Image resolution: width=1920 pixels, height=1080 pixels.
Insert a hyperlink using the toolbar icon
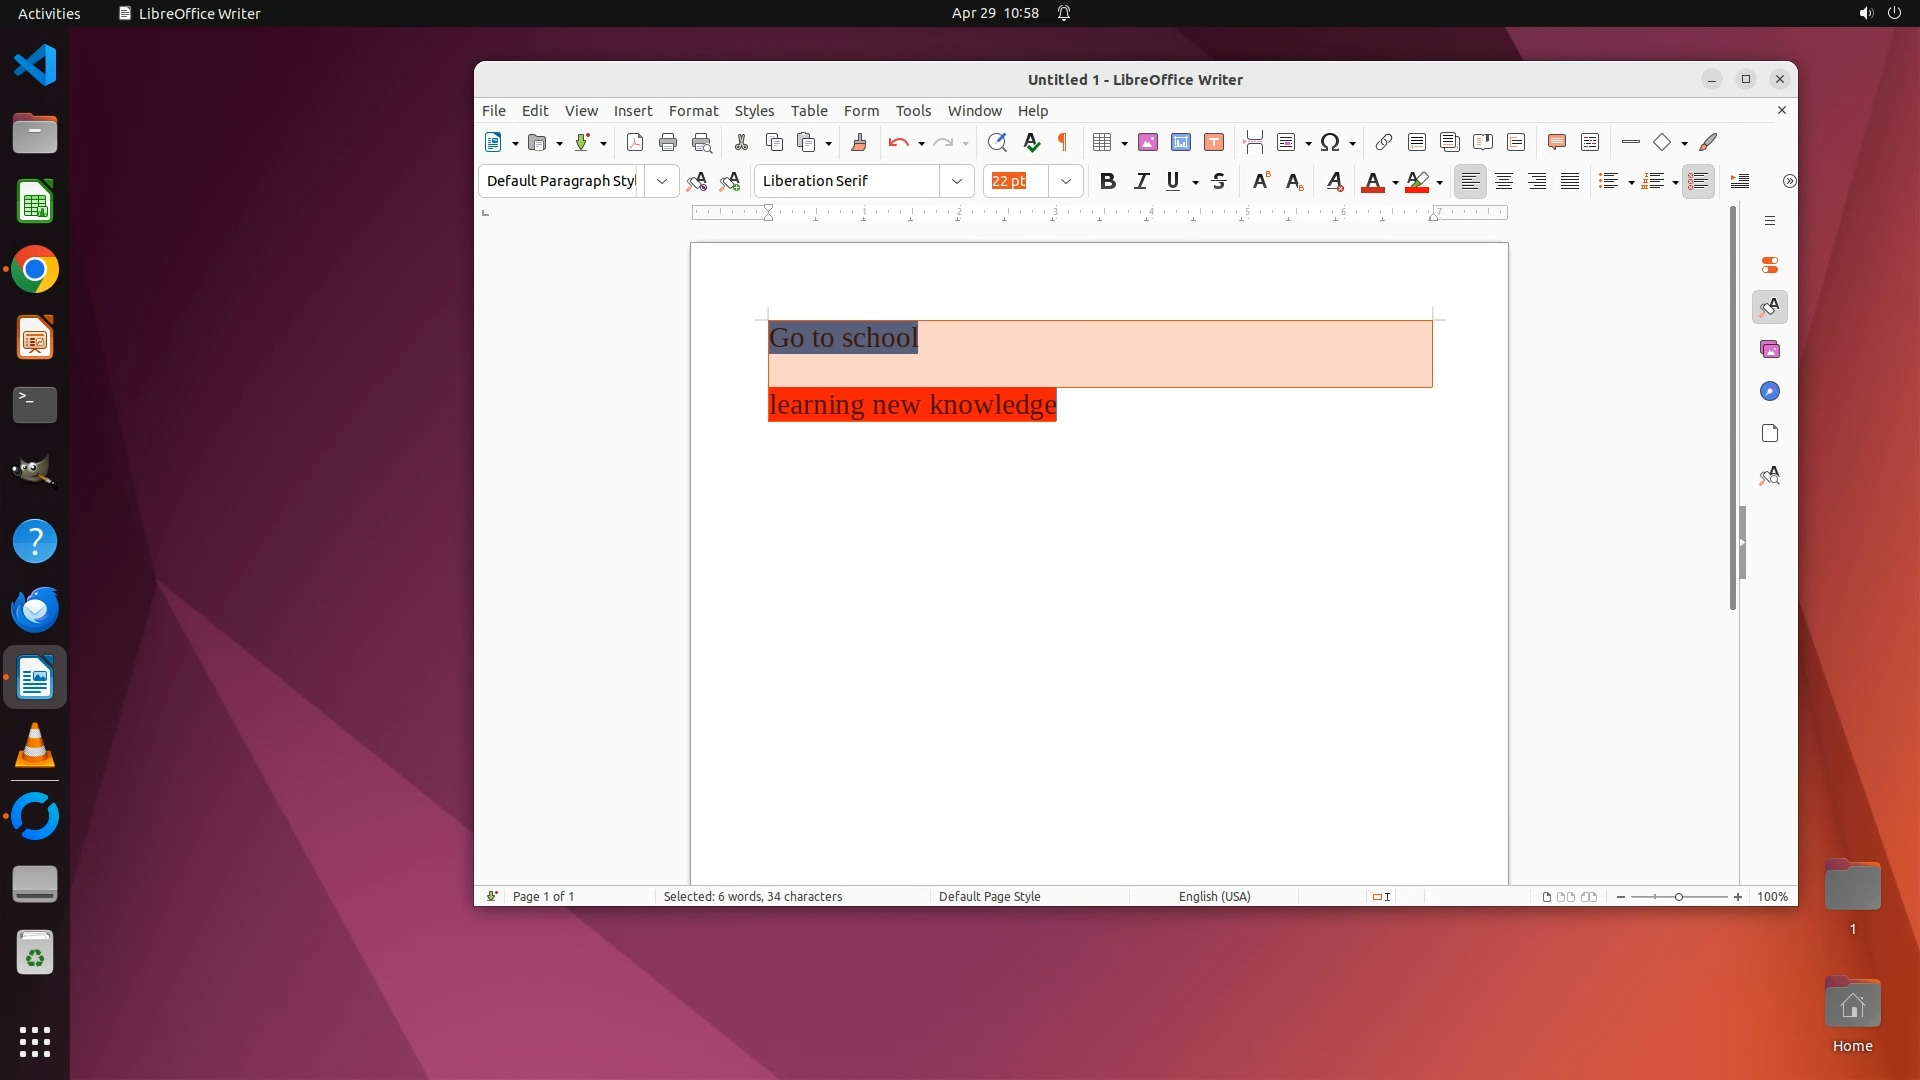tap(1384, 142)
